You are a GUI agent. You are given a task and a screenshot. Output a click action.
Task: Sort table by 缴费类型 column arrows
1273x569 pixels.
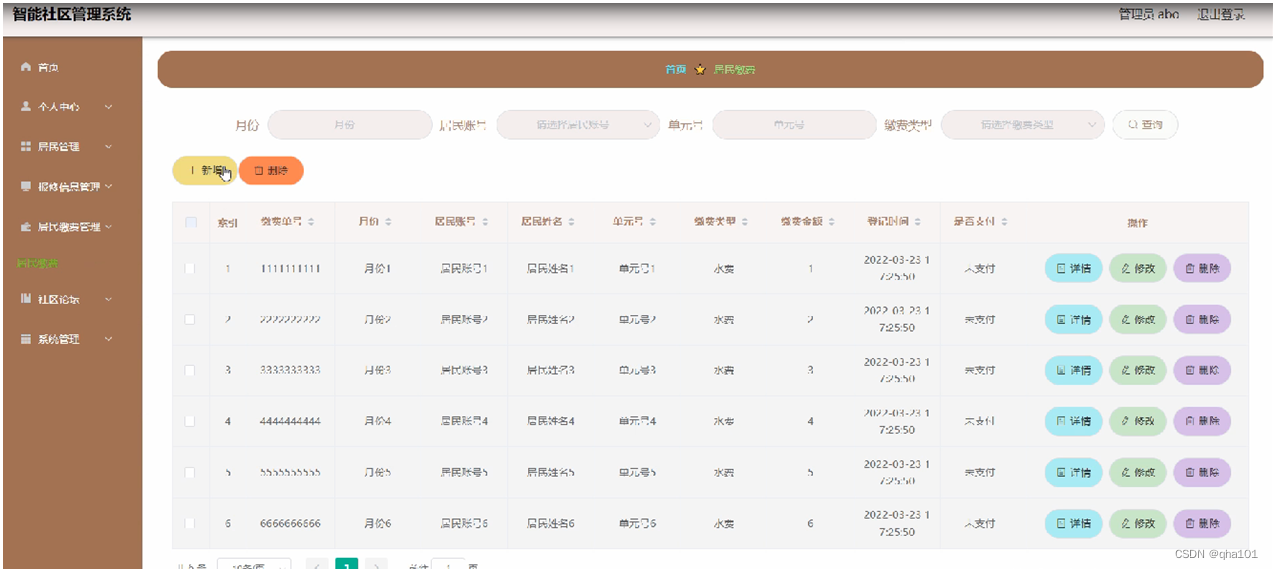[x=745, y=222]
